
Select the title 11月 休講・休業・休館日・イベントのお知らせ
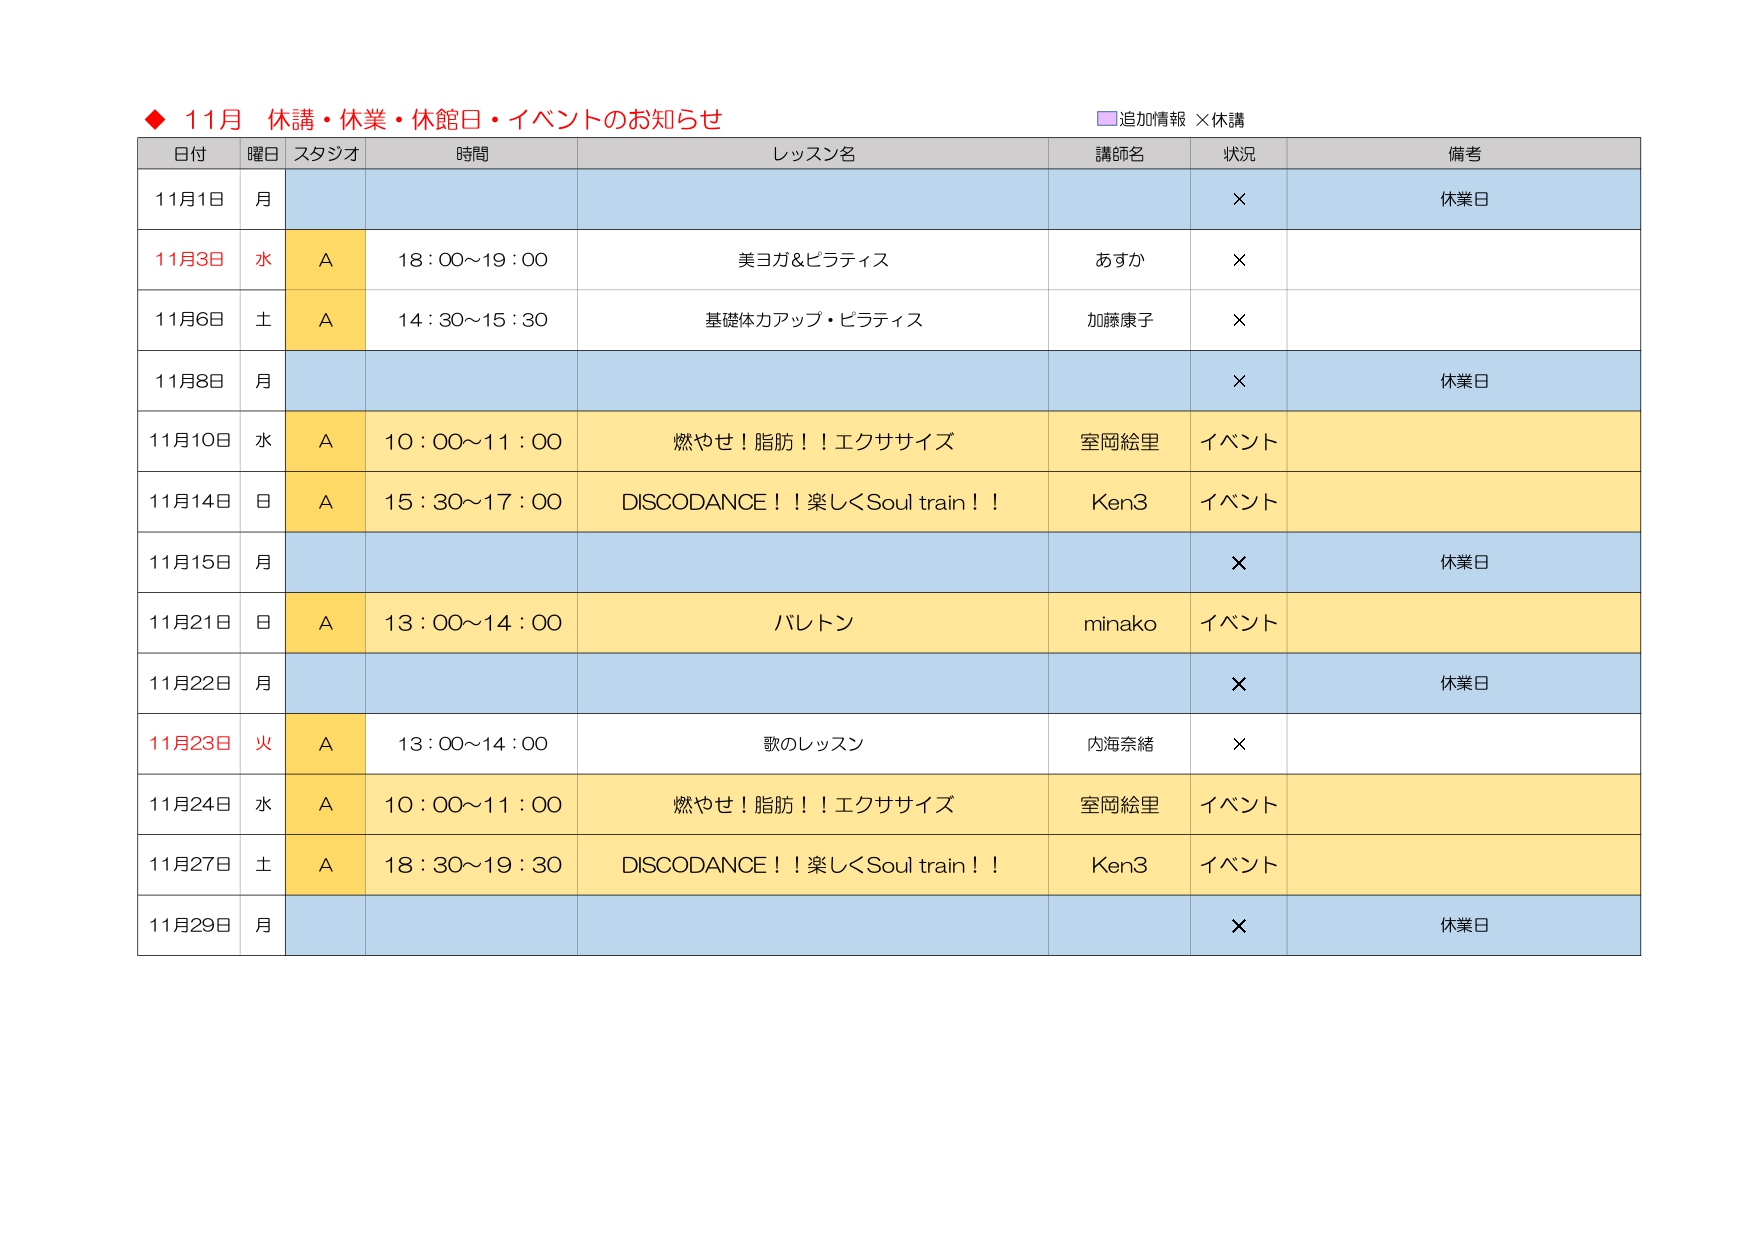[x=453, y=120]
